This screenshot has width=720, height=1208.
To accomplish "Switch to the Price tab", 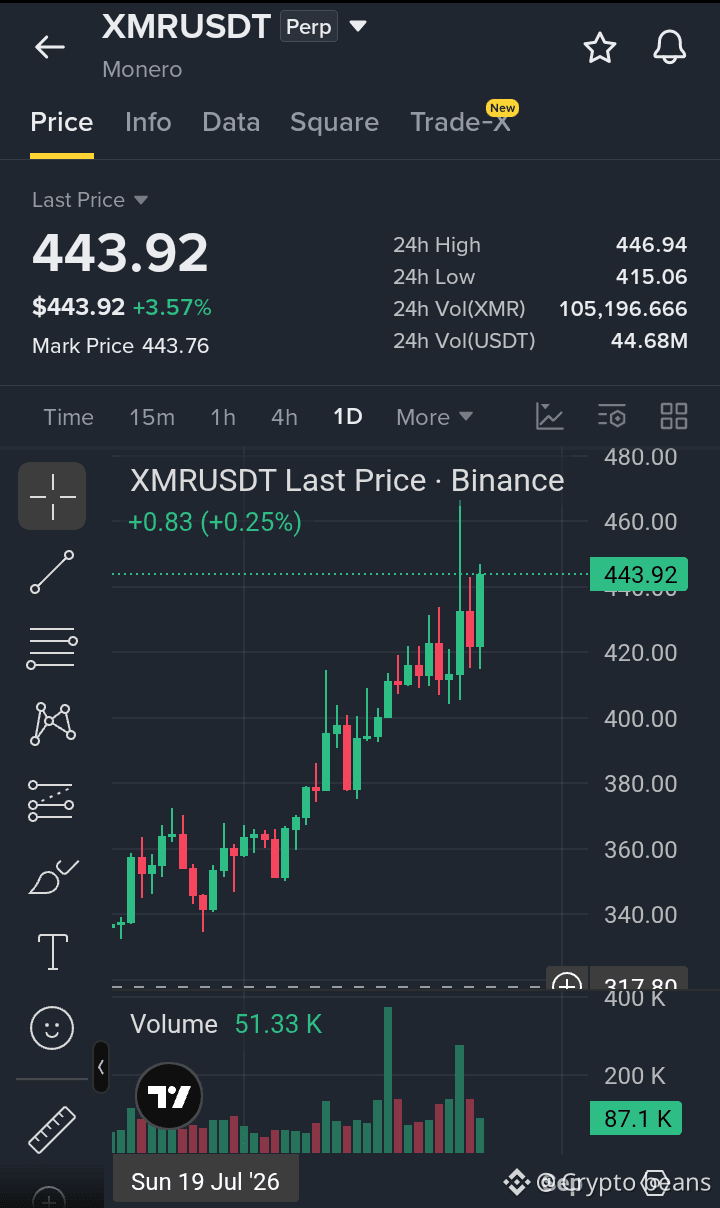I will point(62,122).
